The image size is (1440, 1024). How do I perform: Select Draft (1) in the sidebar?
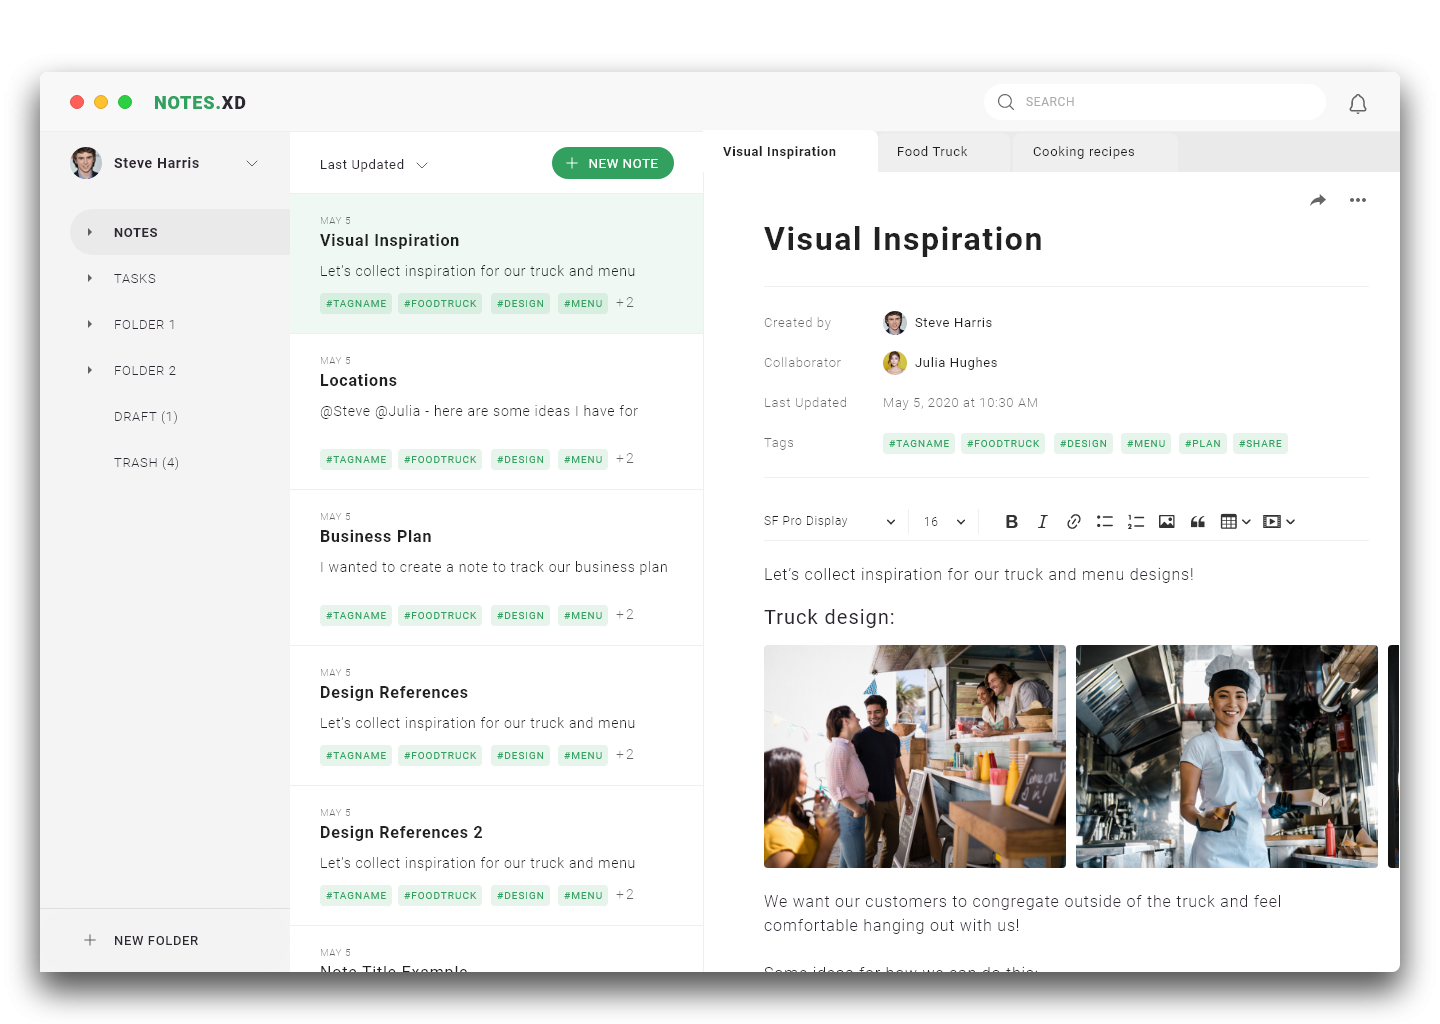pyautogui.click(x=146, y=416)
